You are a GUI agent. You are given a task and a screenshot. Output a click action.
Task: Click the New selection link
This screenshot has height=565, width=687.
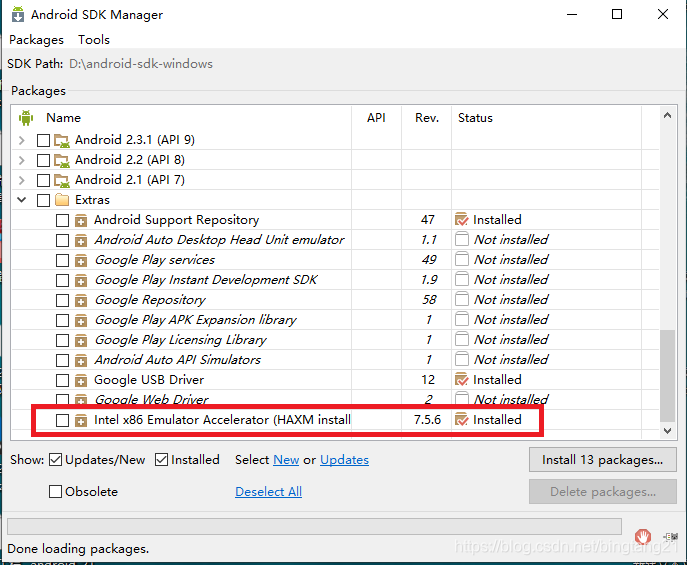[286, 460]
